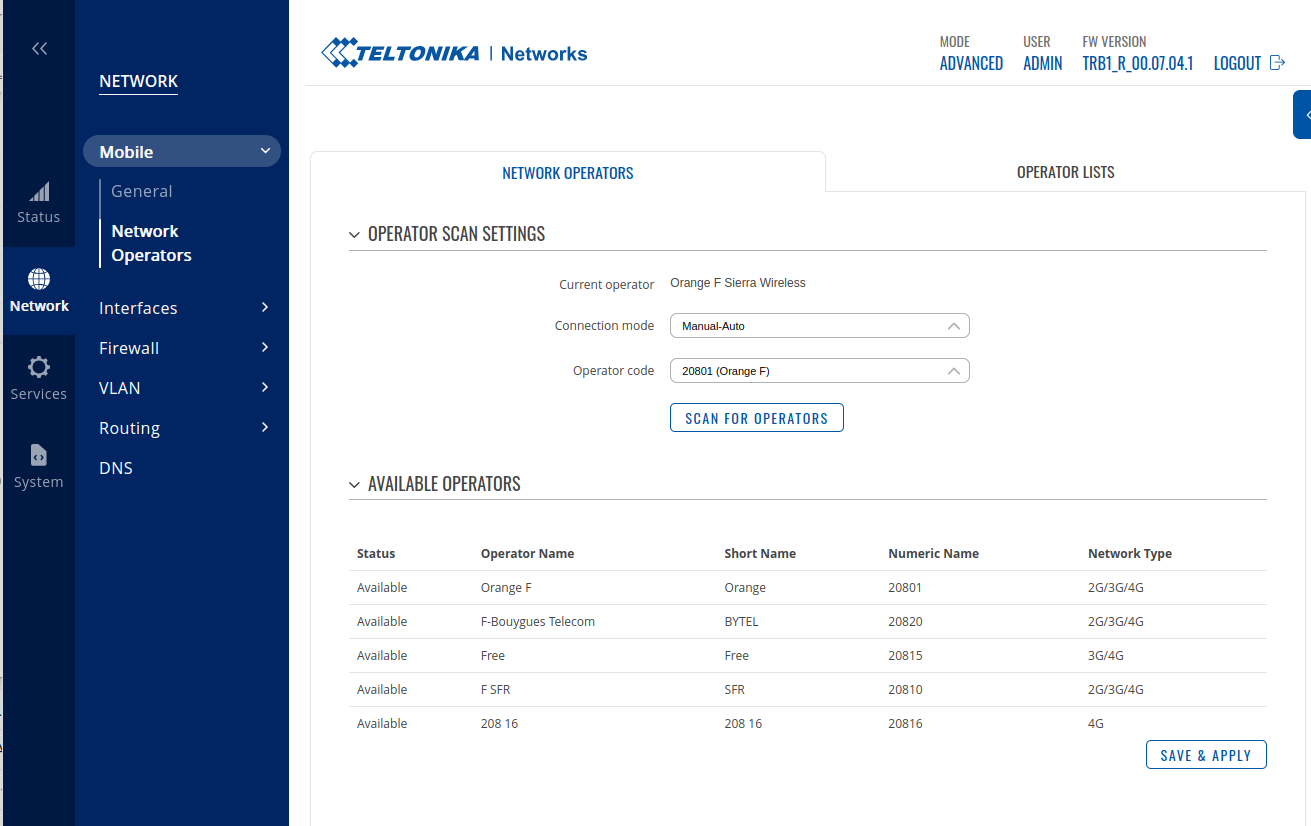
Task: Open the blue side panel tab at right edge
Action: 1302,115
